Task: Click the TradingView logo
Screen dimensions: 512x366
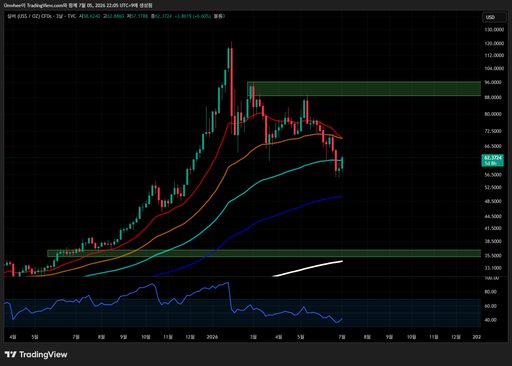Action: (x=36, y=354)
